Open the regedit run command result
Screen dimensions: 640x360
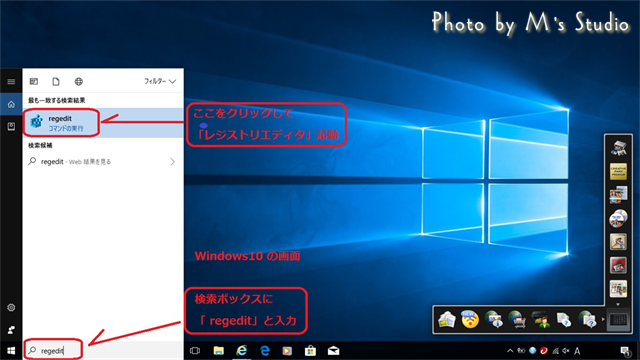point(103,123)
